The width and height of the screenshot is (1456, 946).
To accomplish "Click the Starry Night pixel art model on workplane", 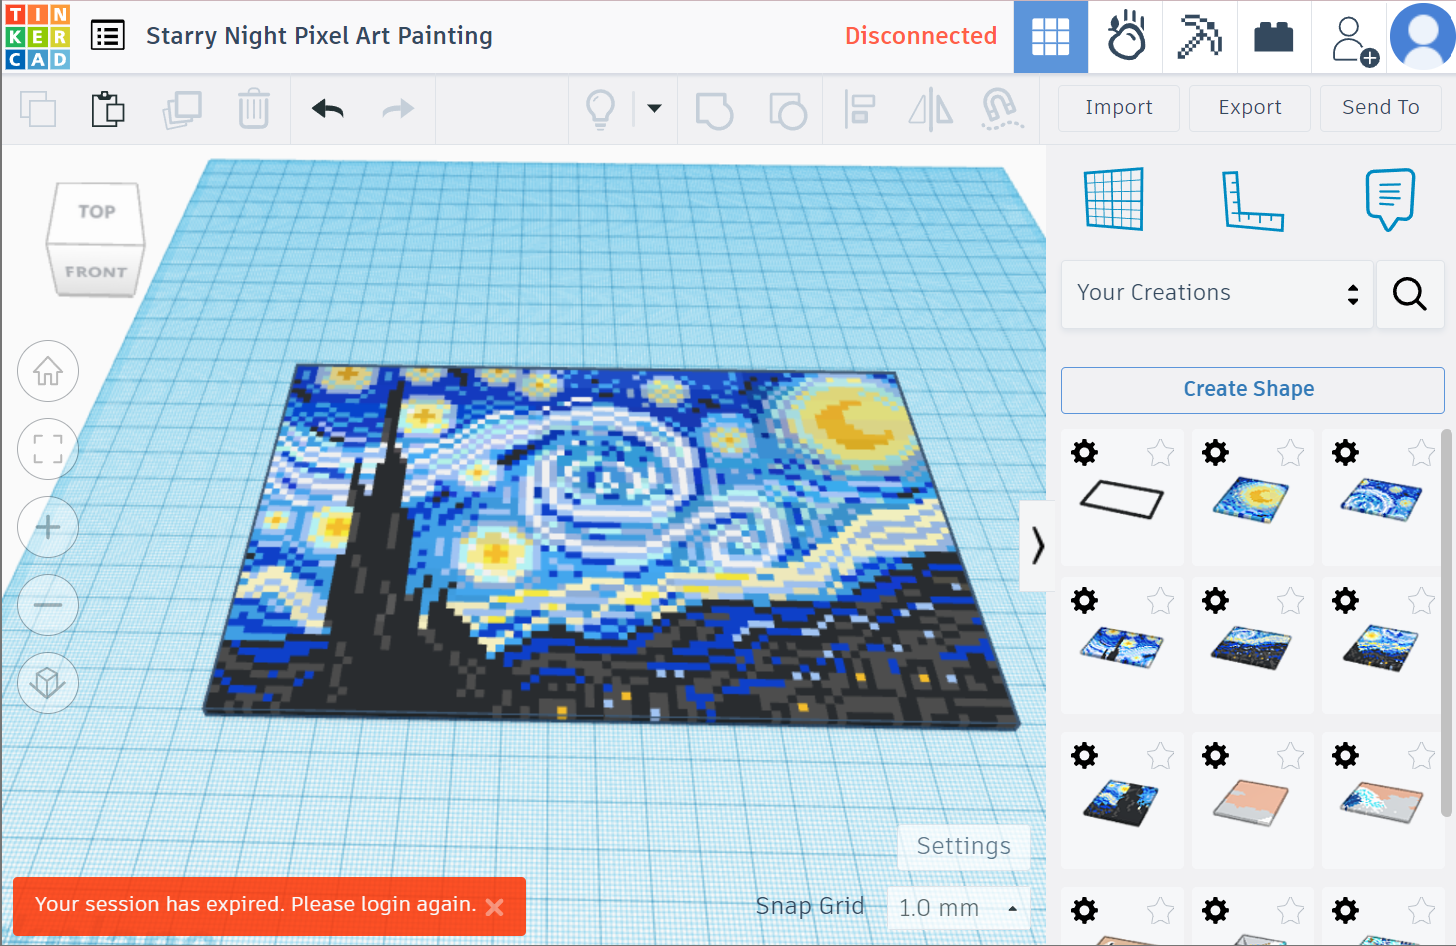I will (x=610, y=545).
